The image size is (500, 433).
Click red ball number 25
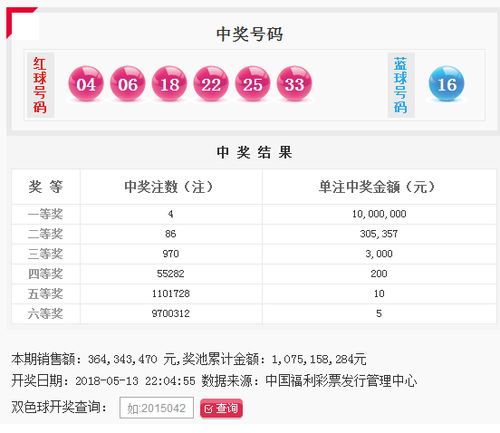253,84
